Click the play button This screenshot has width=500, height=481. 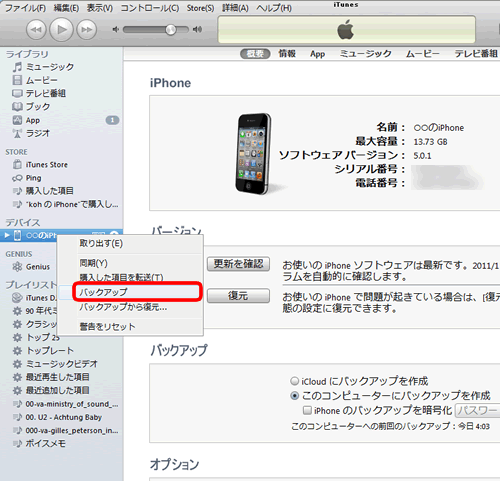61,29
